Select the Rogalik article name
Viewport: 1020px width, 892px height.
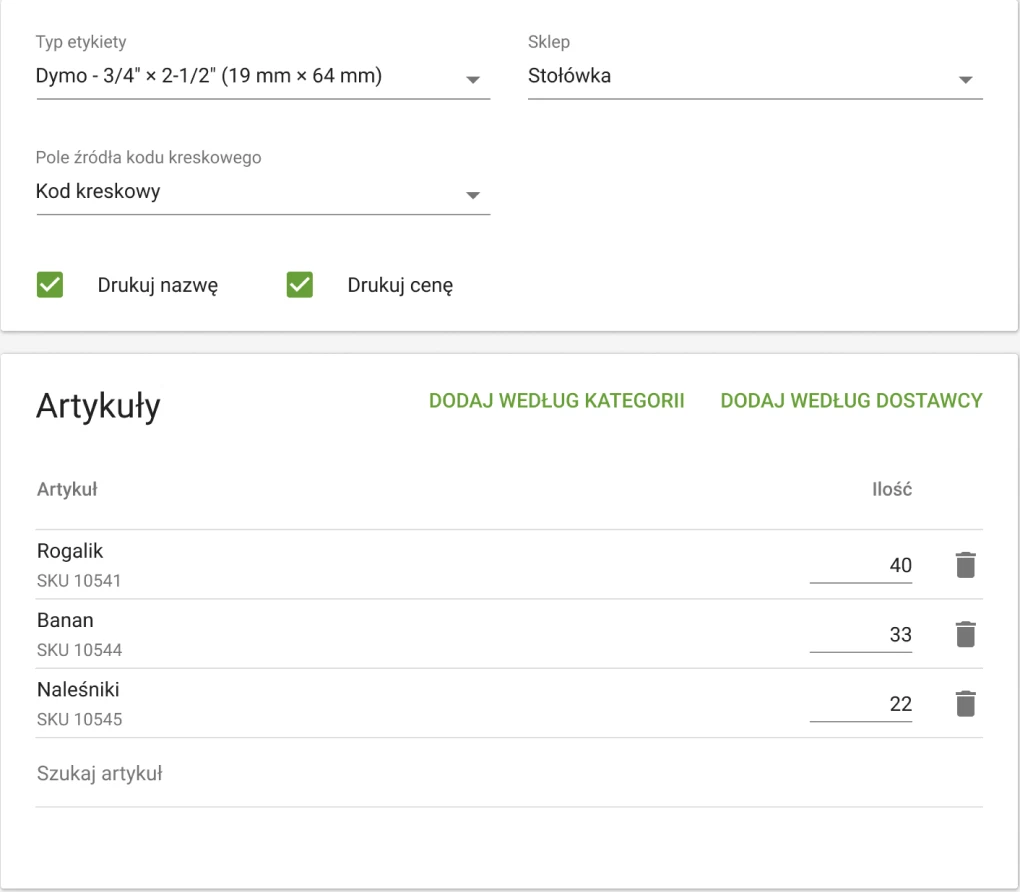coord(70,551)
